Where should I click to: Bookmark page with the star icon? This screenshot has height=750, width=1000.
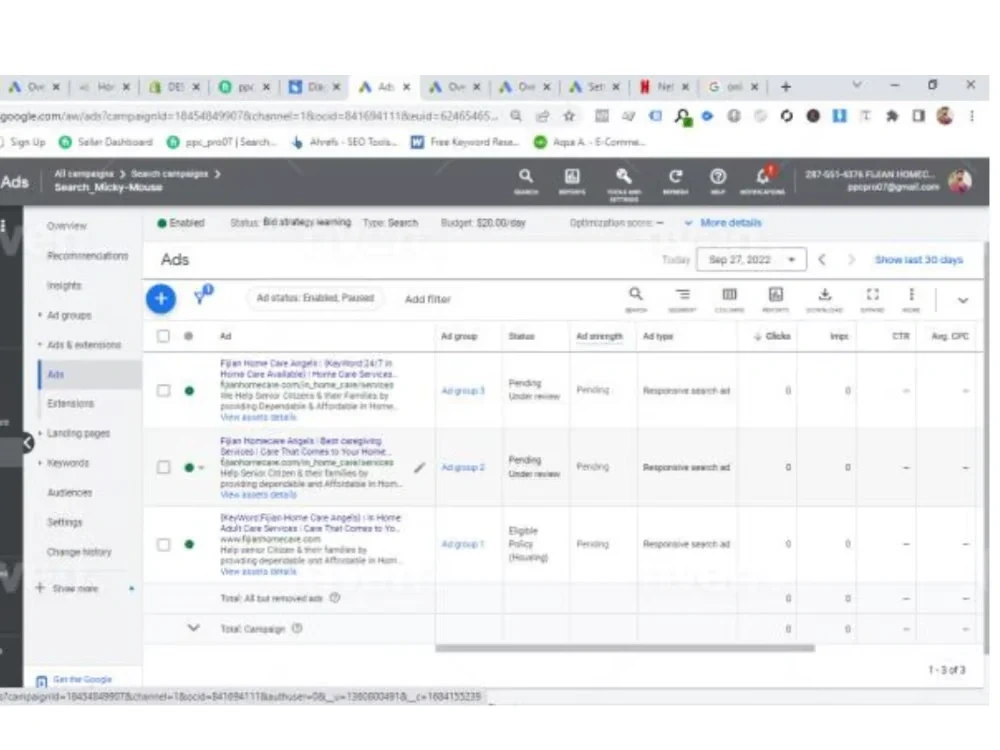click(569, 116)
